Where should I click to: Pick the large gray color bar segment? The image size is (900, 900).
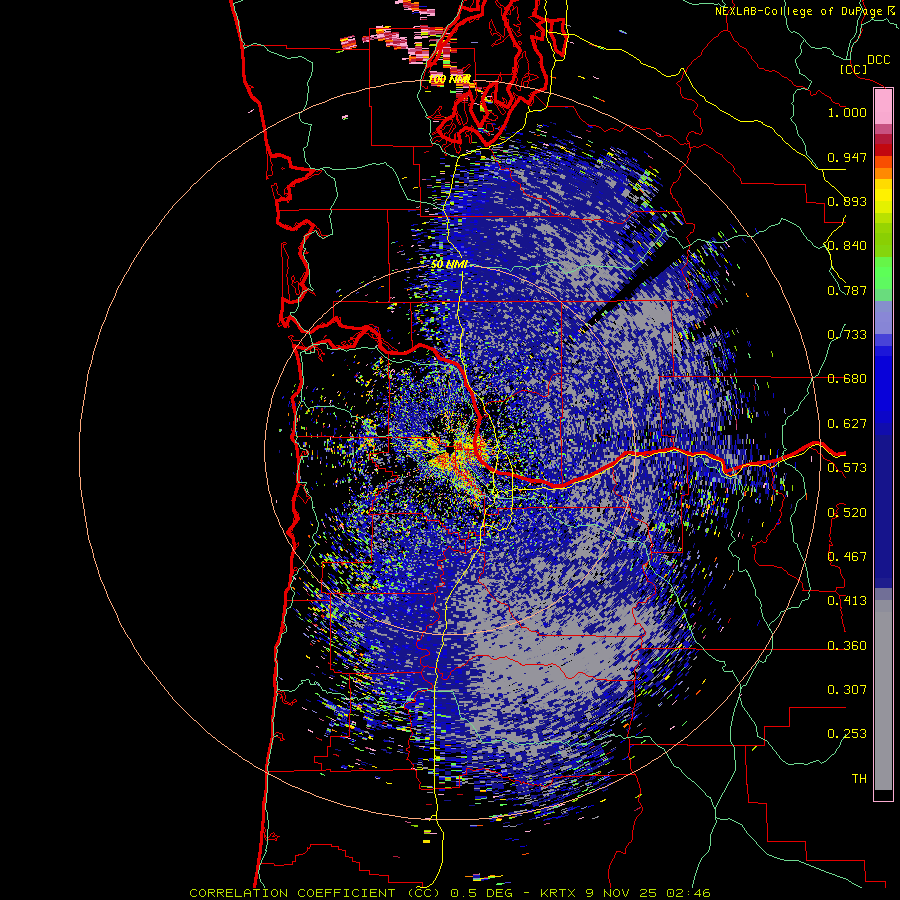tap(883, 695)
